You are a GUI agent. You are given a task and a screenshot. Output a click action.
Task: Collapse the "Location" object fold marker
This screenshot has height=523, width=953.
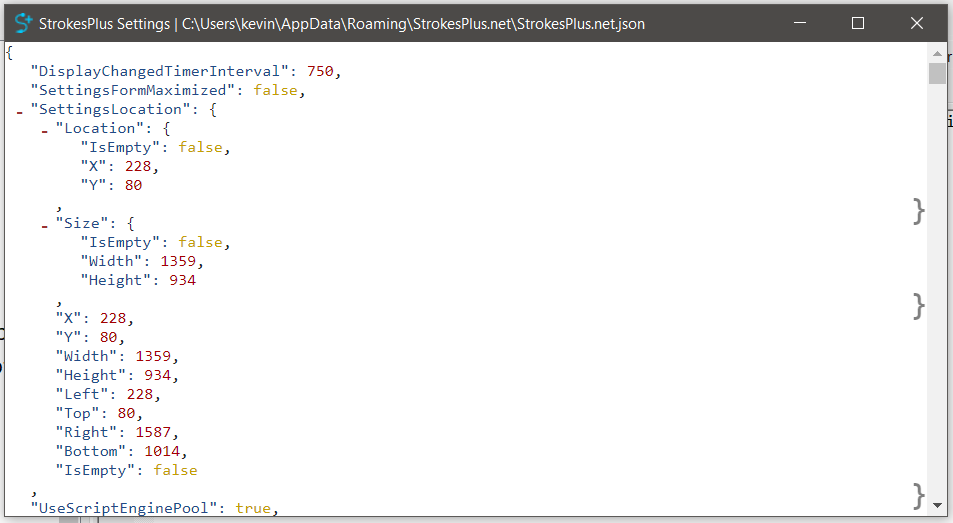click(44, 131)
